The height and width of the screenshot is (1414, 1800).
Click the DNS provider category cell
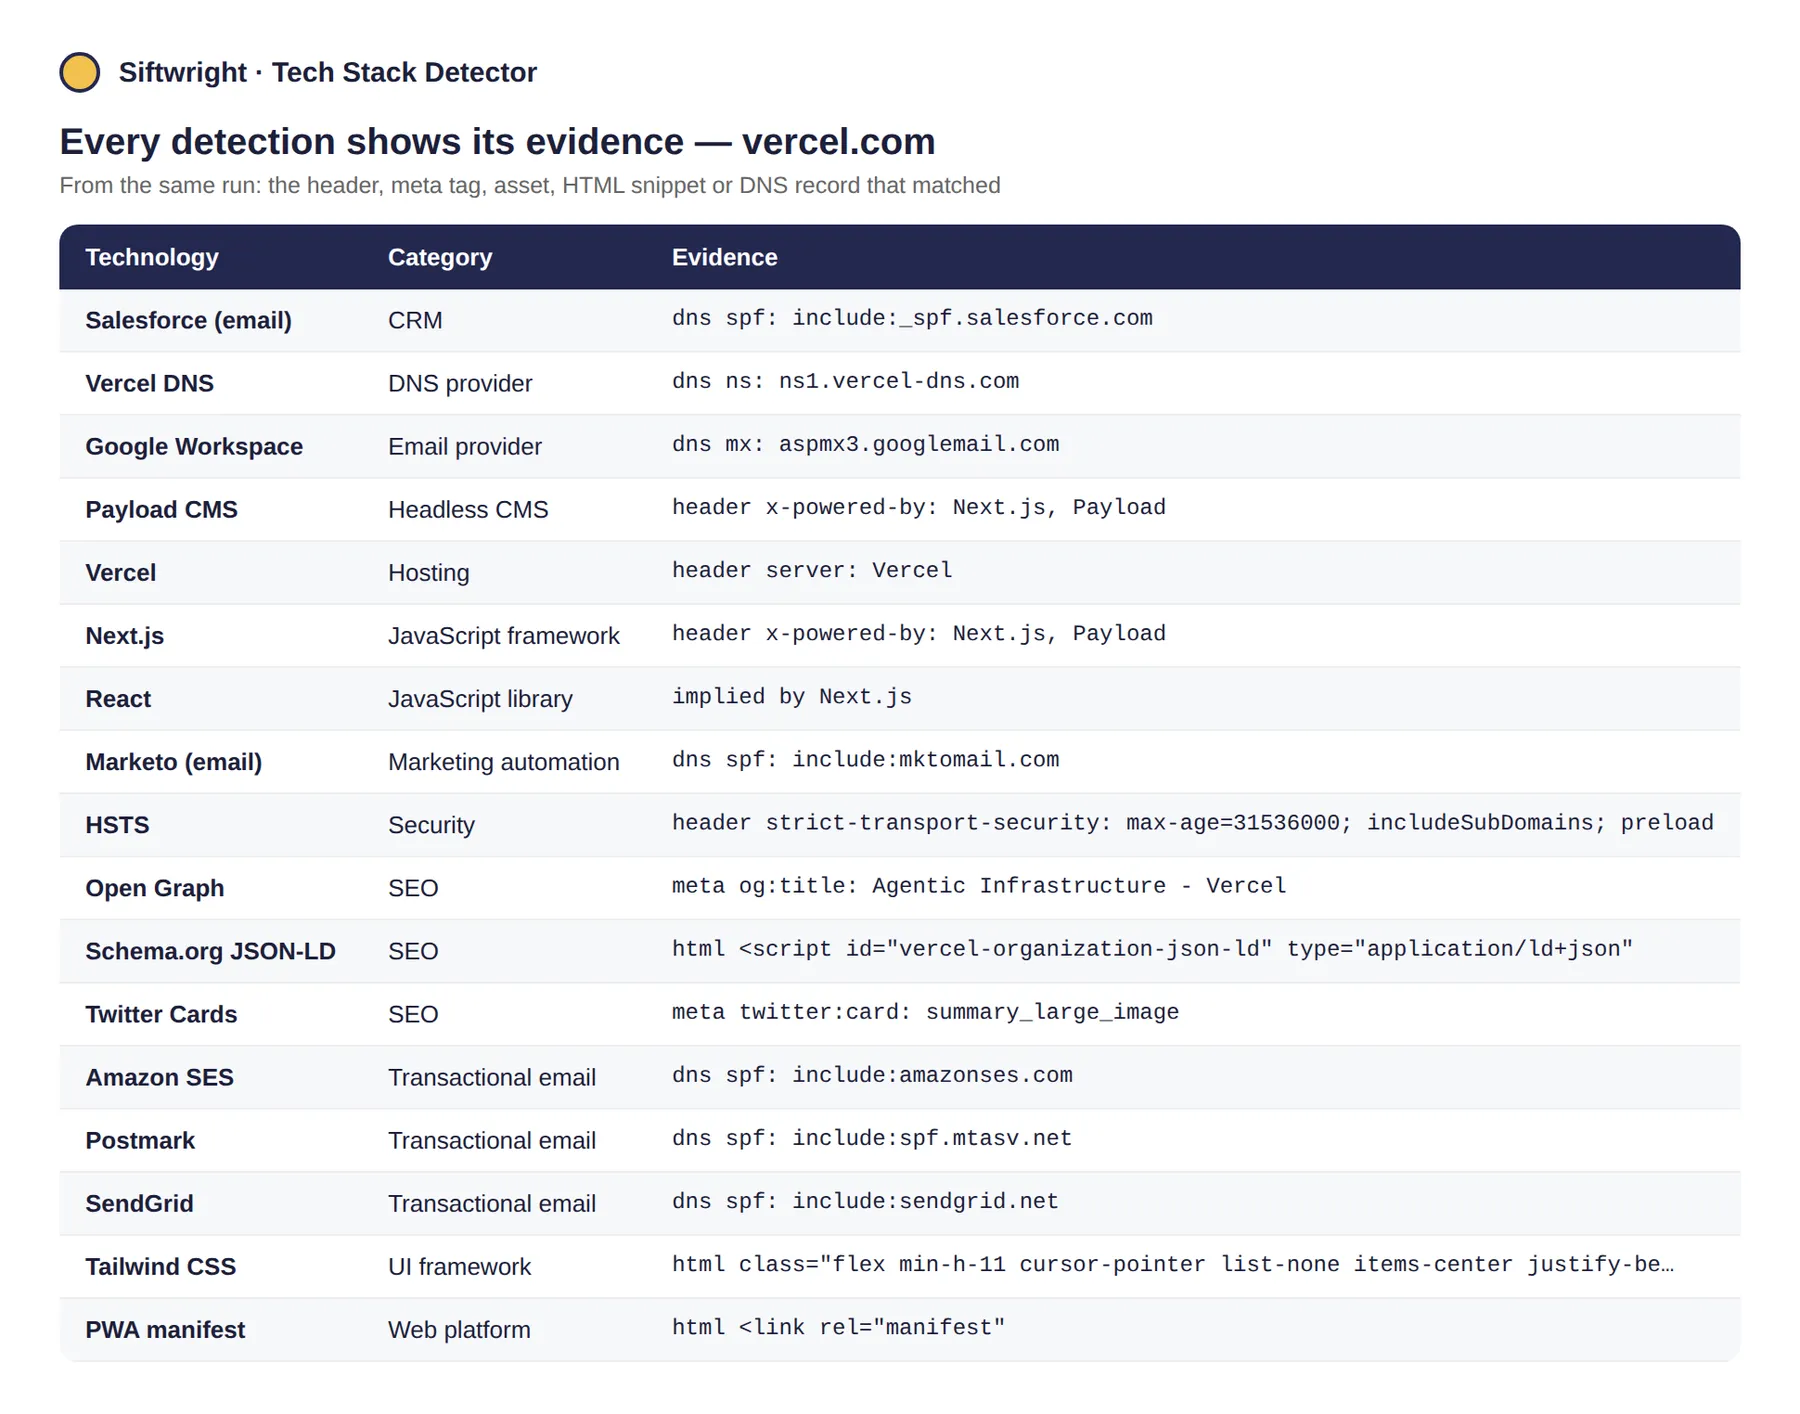point(460,383)
